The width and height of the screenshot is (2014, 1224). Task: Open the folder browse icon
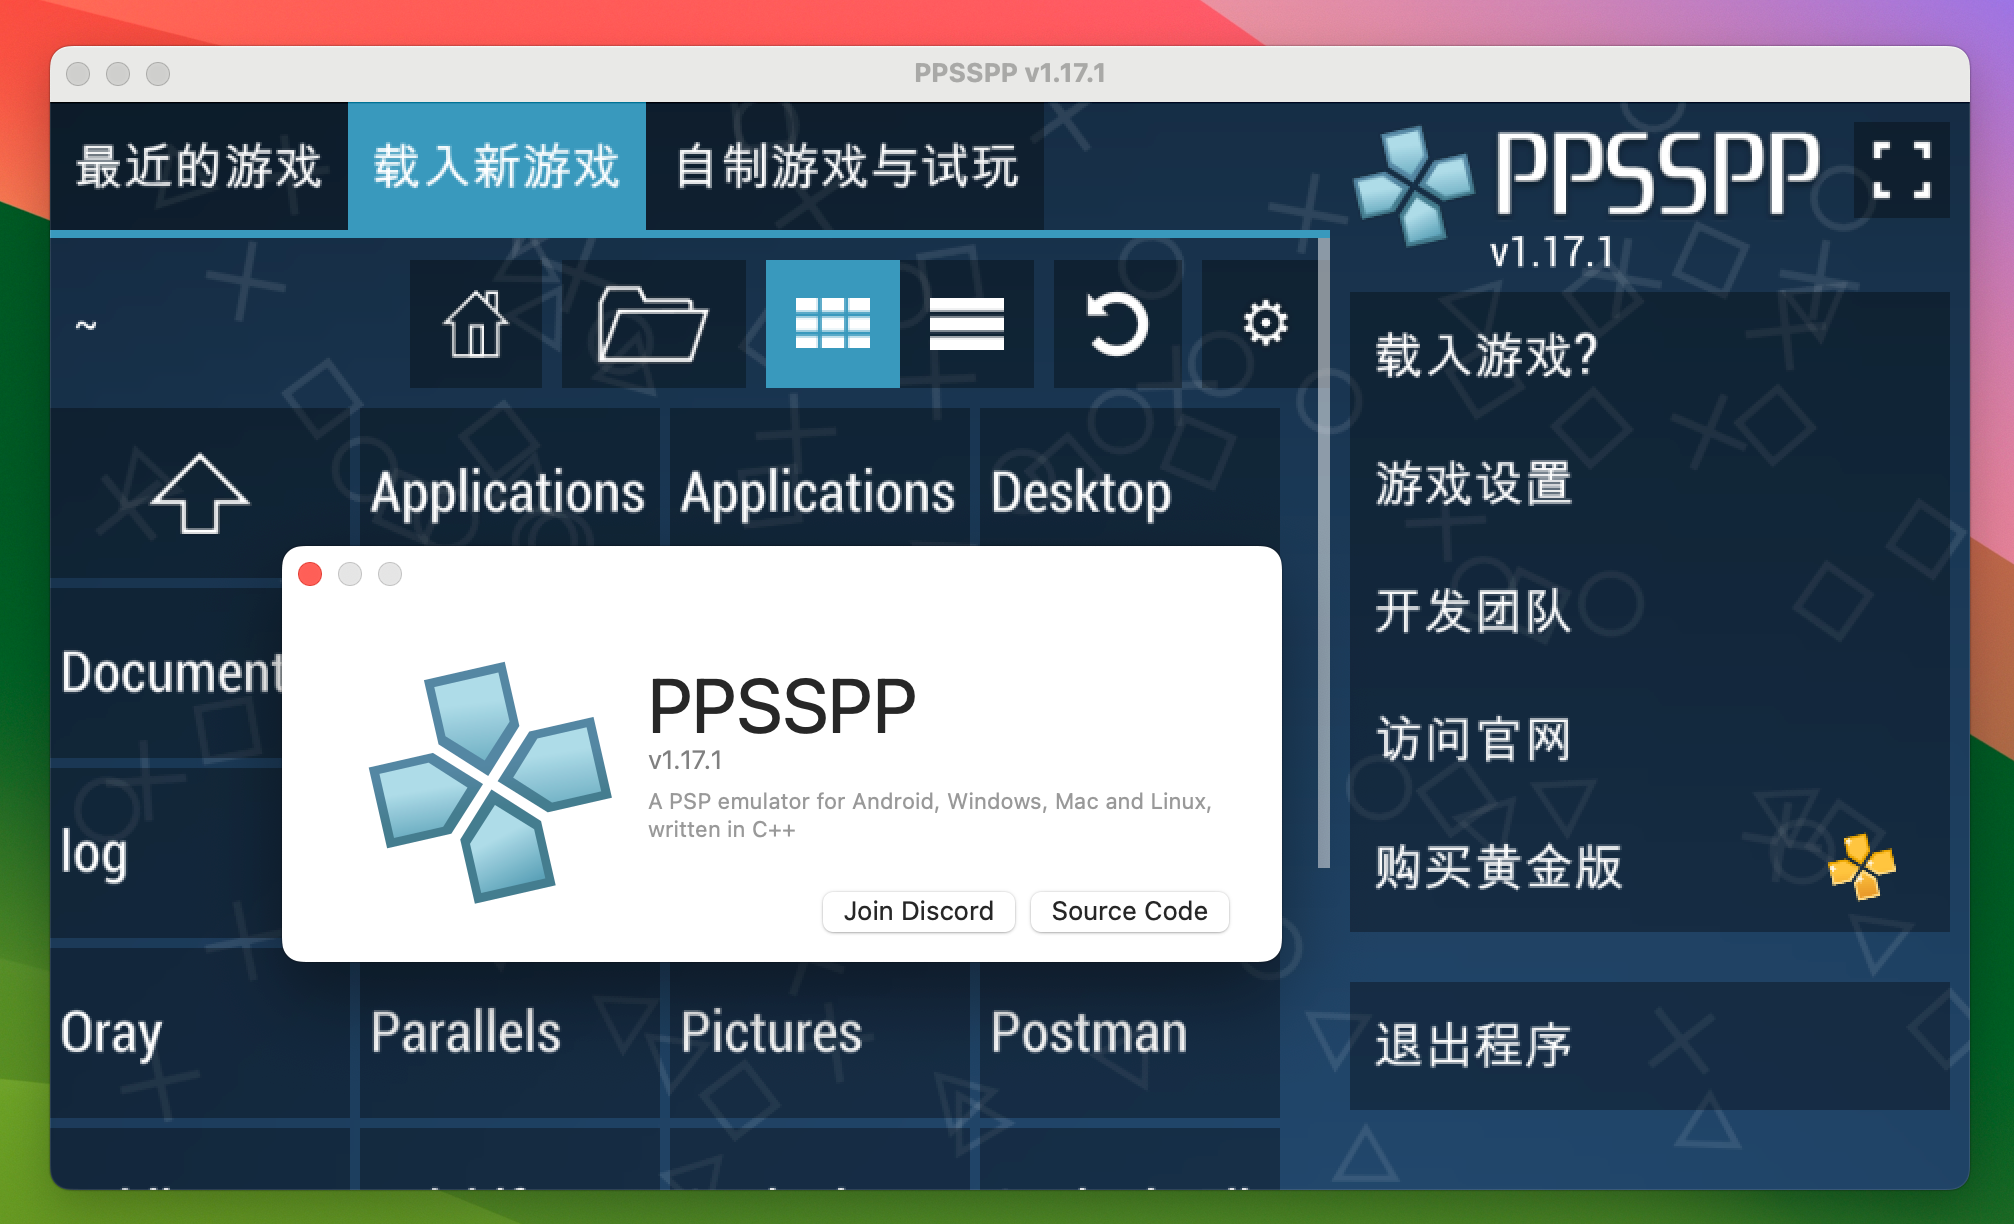[654, 323]
